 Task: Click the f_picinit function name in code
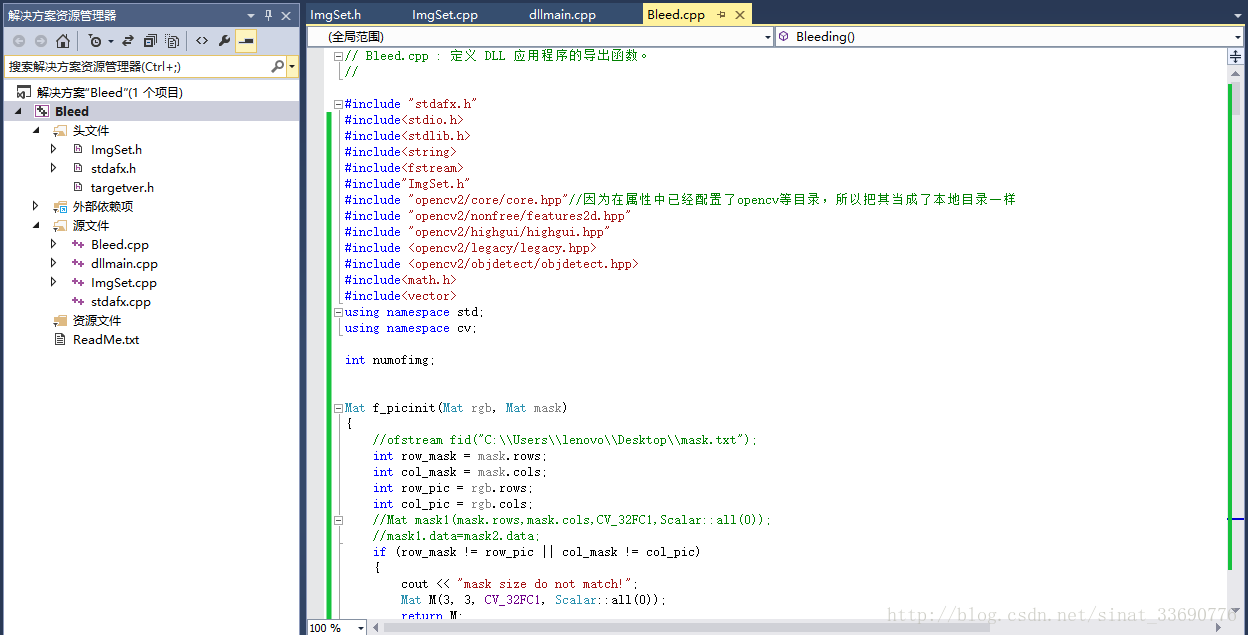pyautogui.click(x=404, y=408)
